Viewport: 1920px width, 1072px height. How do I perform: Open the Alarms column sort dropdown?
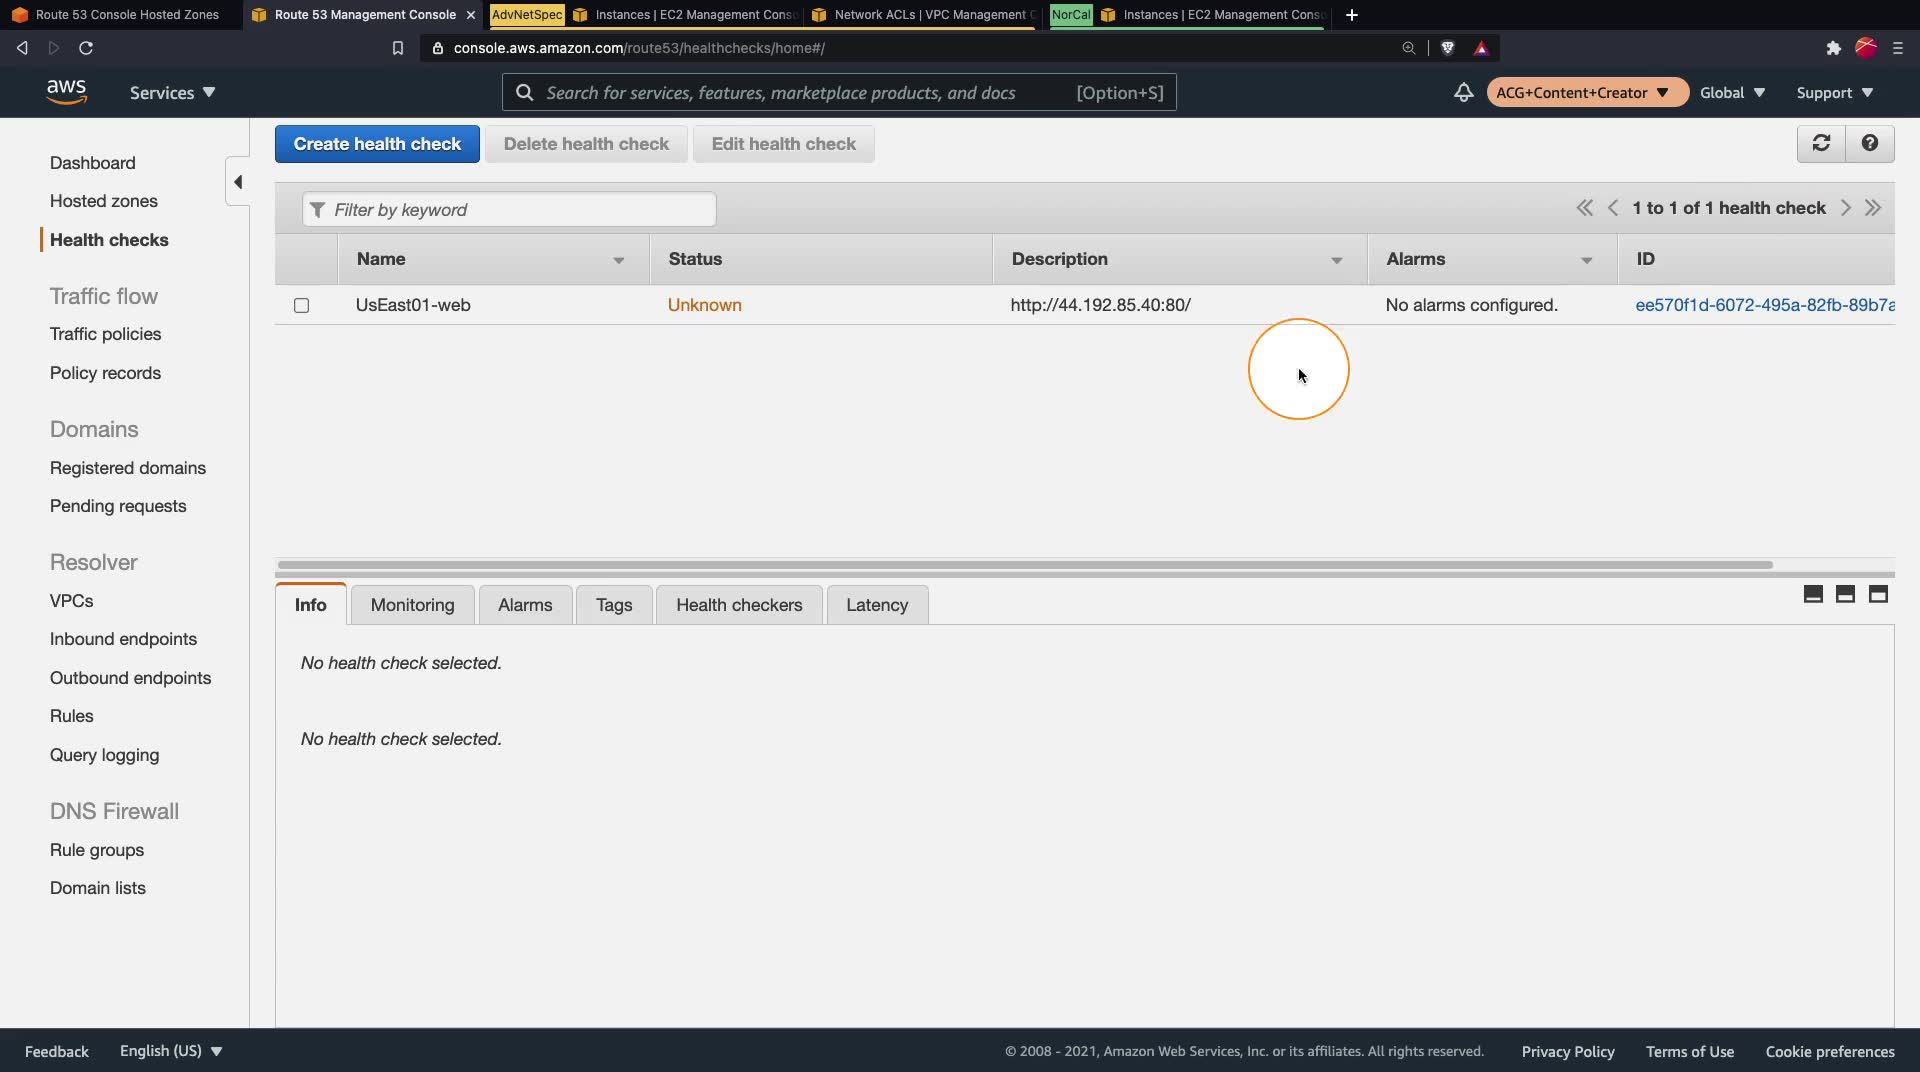1586,260
